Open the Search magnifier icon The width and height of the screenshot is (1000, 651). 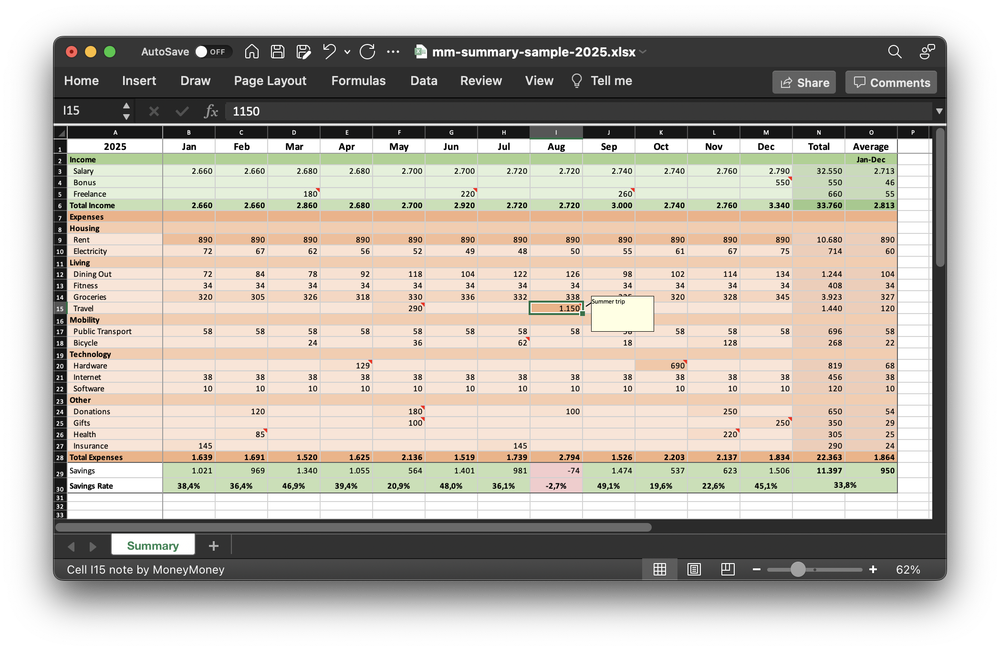(x=895, y=51)
